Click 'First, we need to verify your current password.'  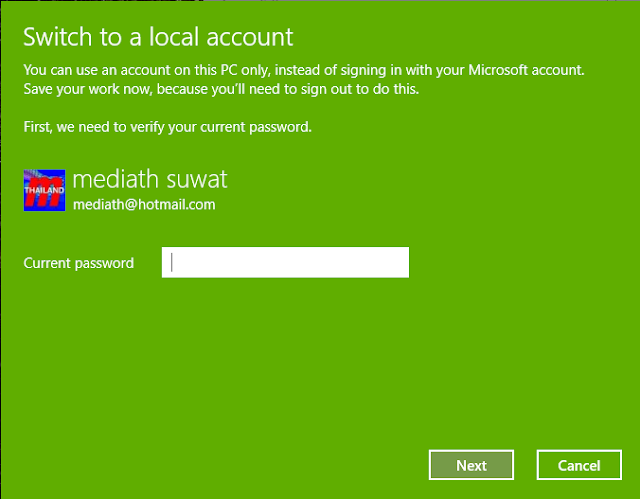click(x=167, y=127)
